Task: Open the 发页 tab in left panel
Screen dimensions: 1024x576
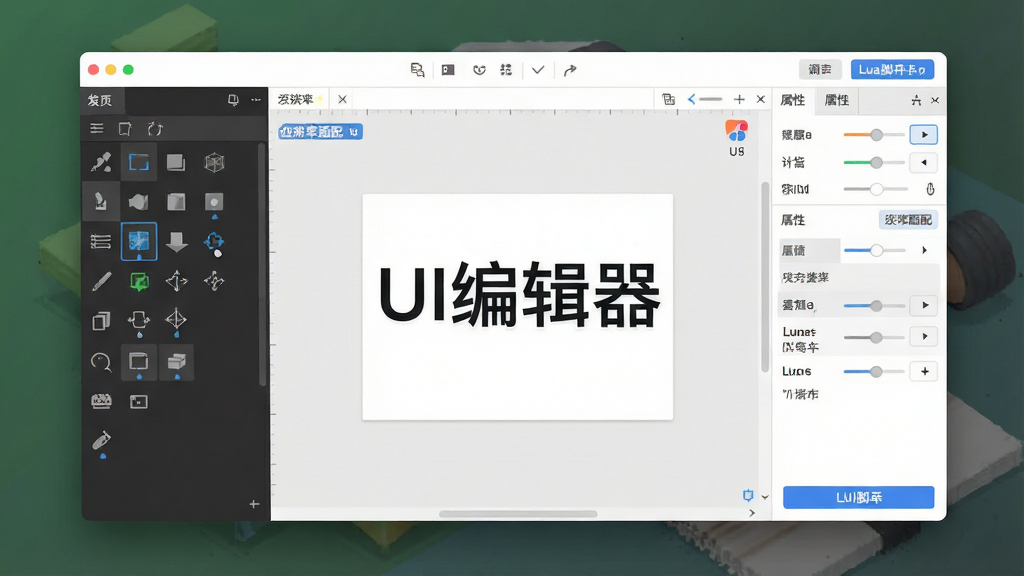Action: [x=100, y=100]
